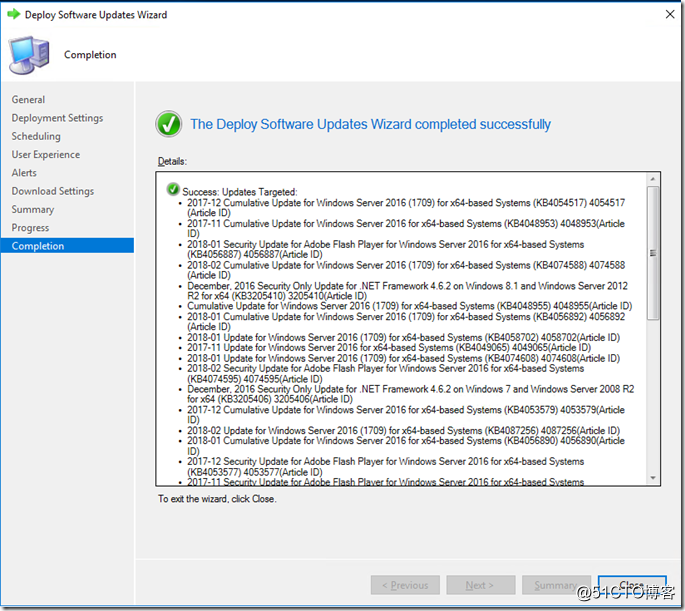
Task: Go to the Scheduling step
Action: [36, 136]
